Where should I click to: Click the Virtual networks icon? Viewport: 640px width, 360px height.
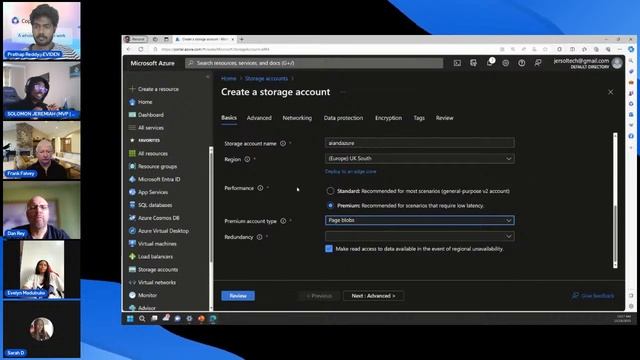click(132, 282)
